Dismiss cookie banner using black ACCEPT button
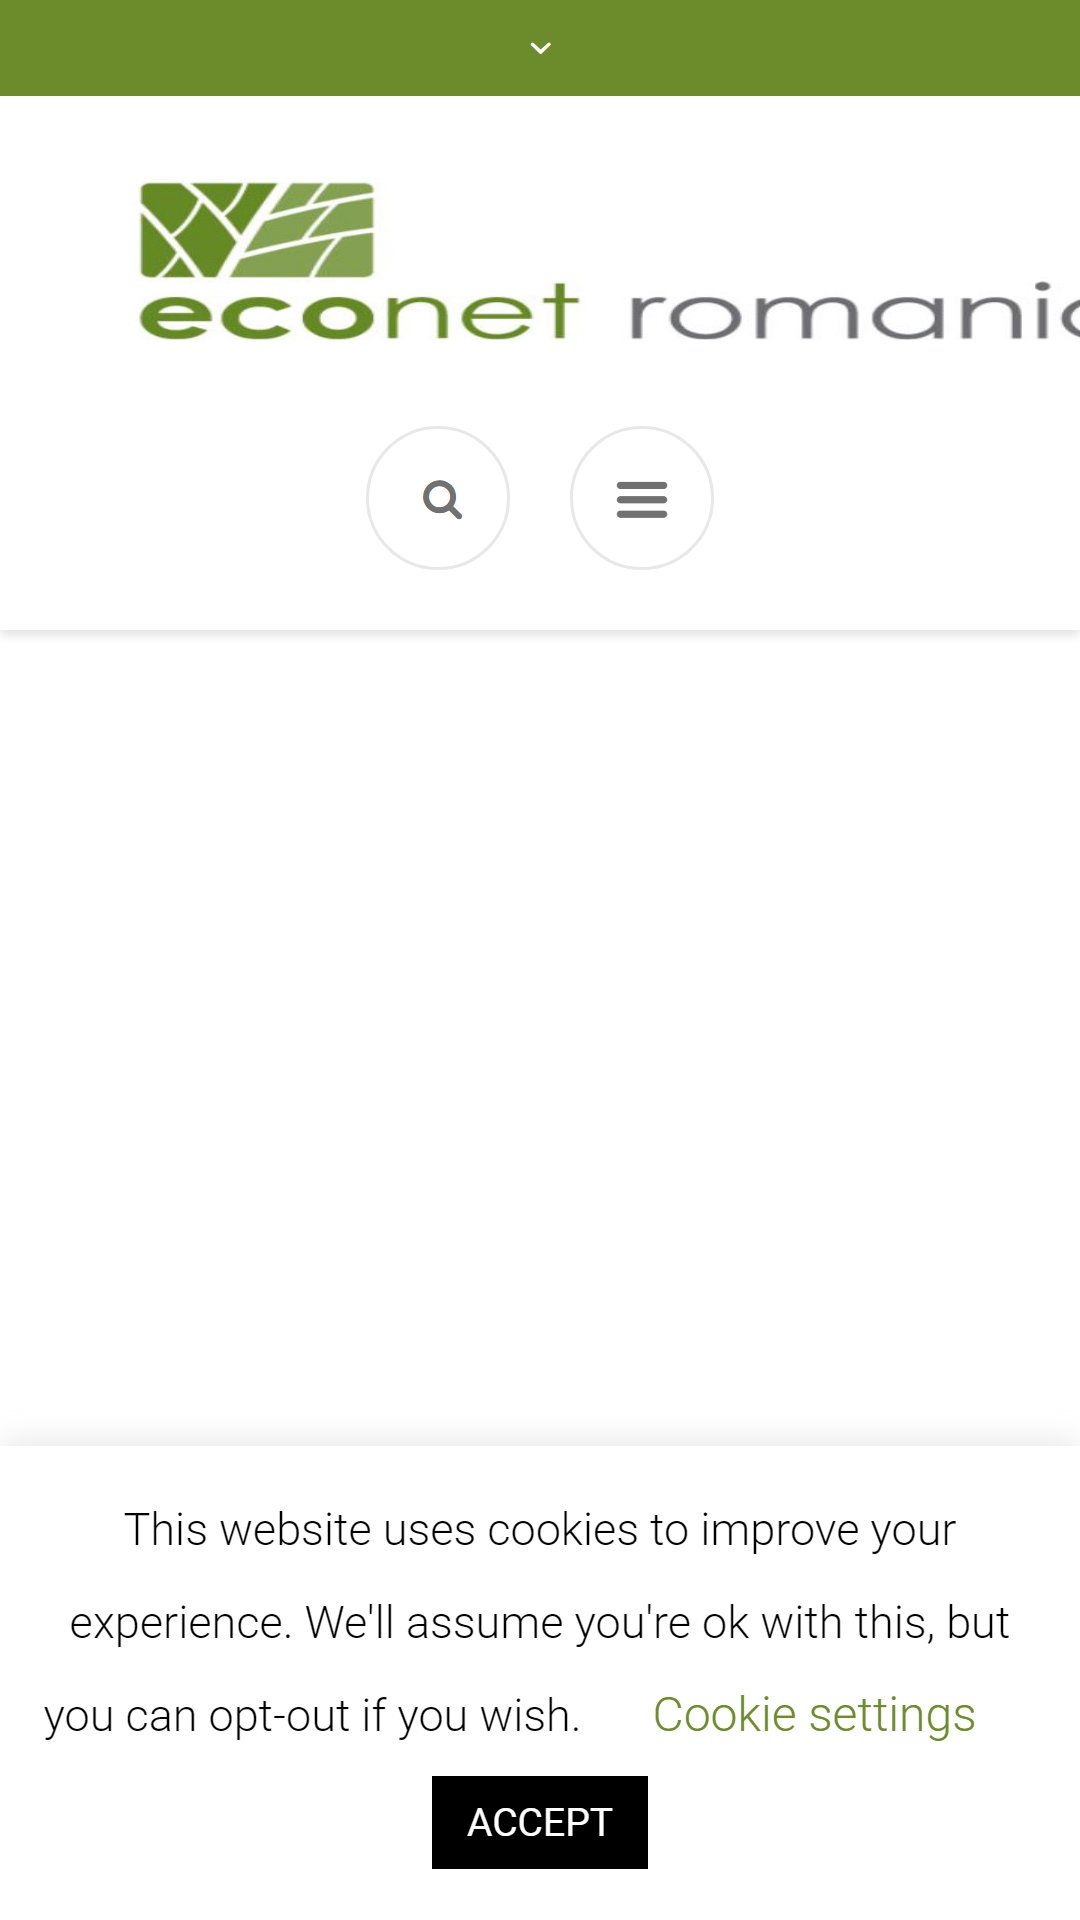 (x=540, y=1822)
